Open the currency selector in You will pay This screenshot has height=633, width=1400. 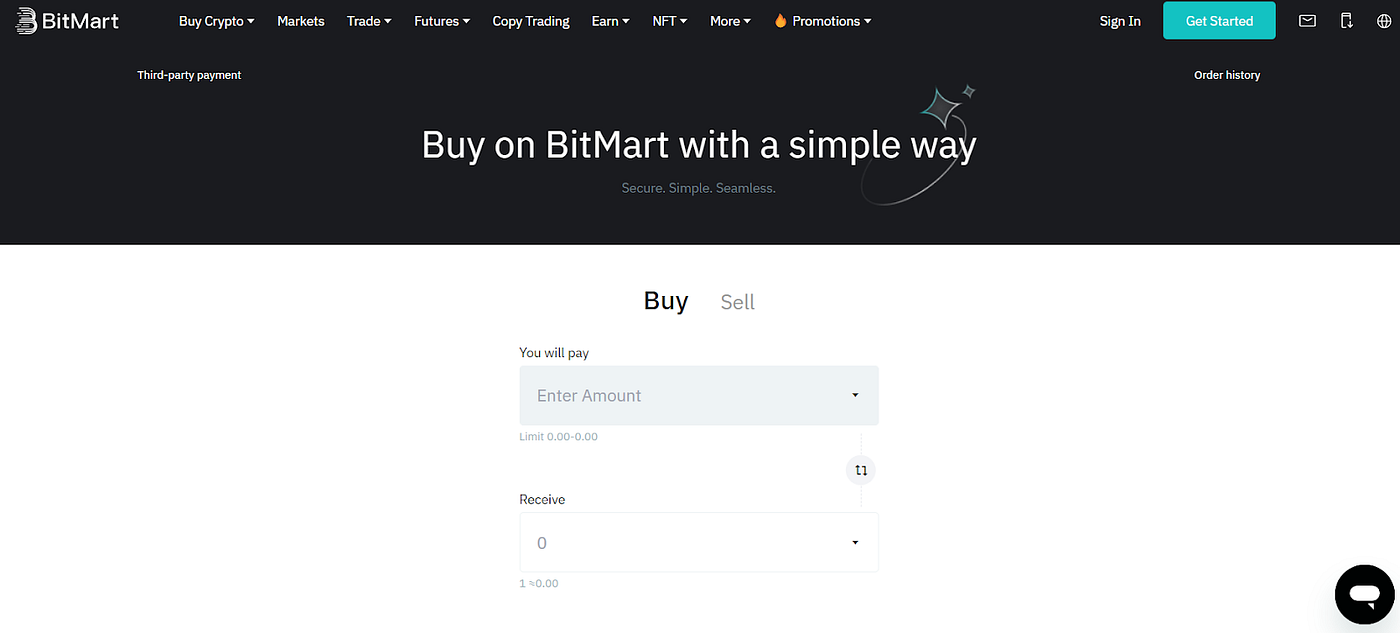pyautogui.click(x=855, y=395)
